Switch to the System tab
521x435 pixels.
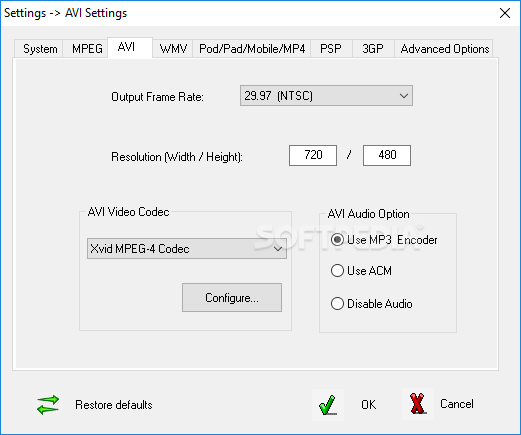(40, 49)
